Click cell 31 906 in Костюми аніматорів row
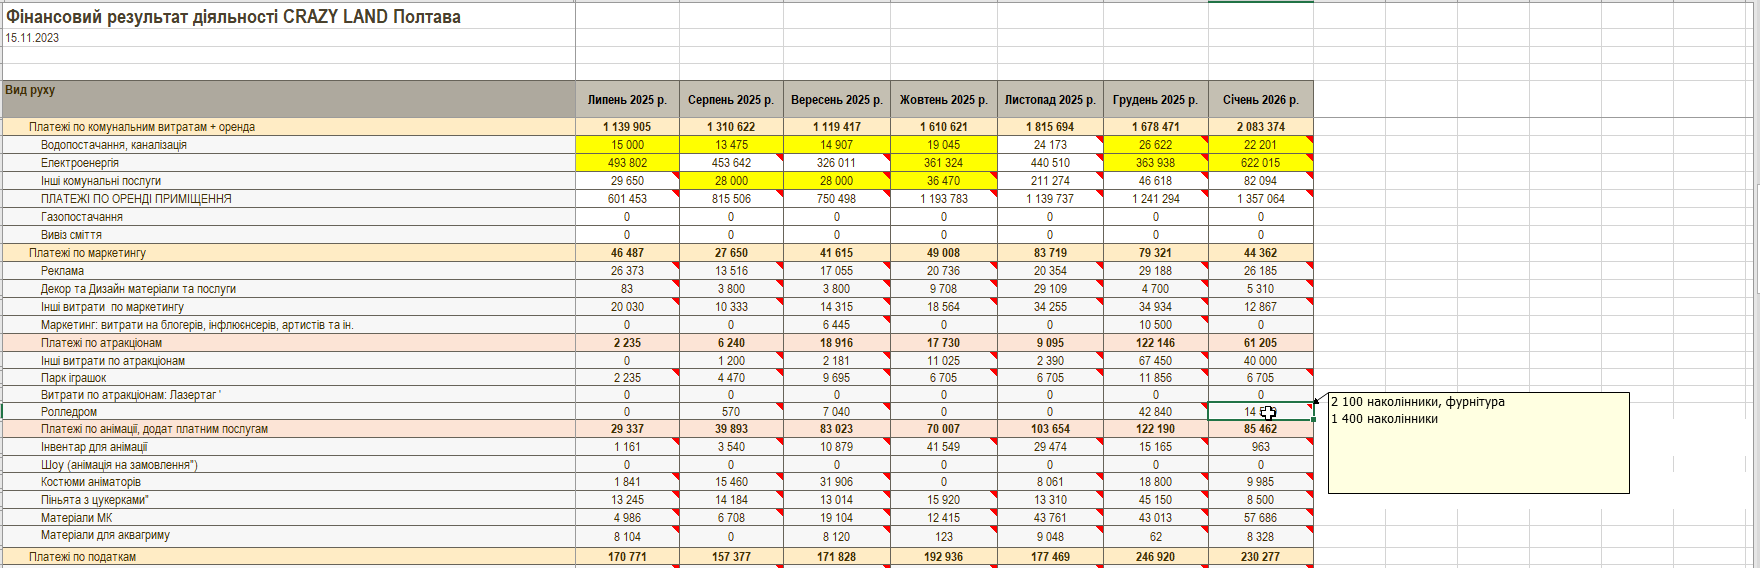Screen dimensions: 1760x568 tap(837, 482)
